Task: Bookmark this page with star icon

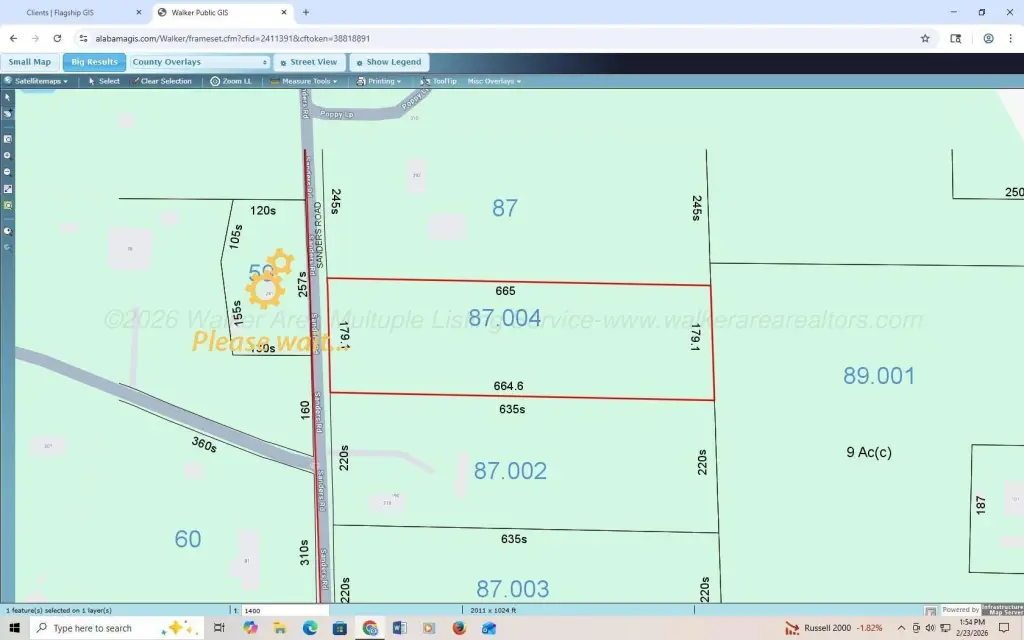Action: click(x=925, y=38)
